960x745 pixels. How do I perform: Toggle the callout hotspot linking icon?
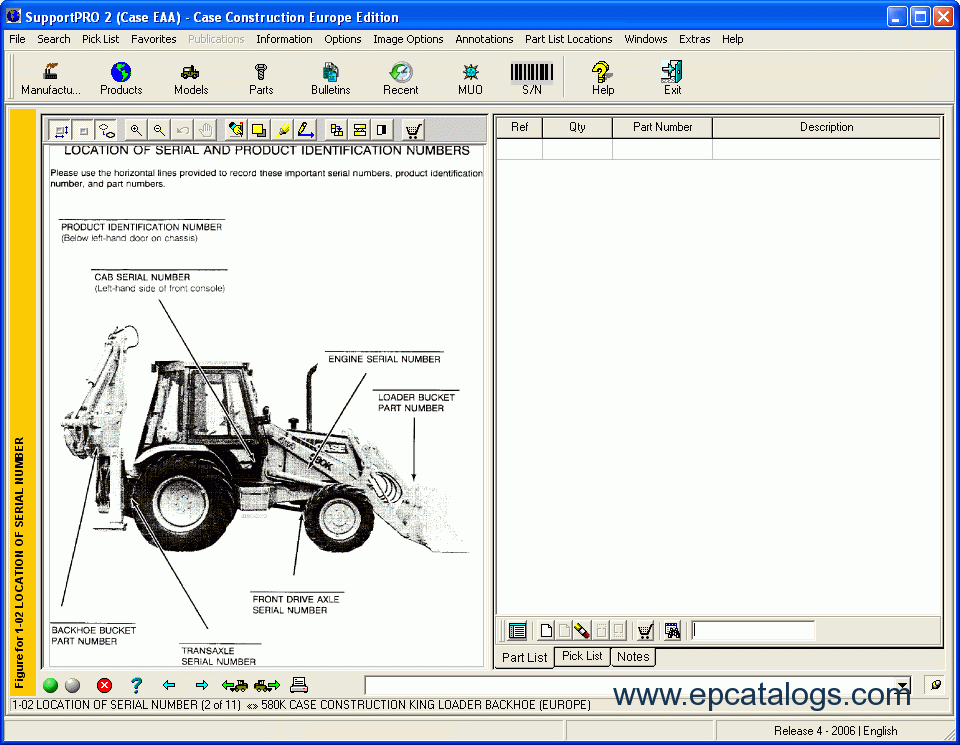coord(107,130)
